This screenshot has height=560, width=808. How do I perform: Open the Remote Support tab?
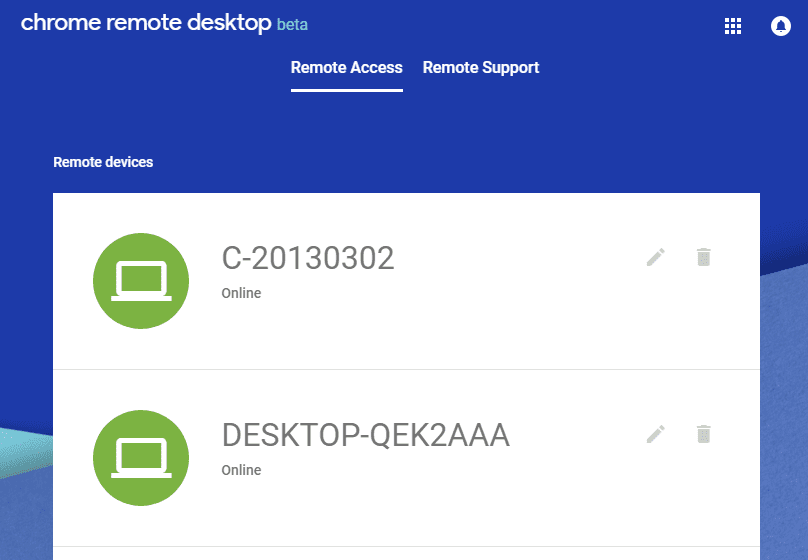pos(481,68)
